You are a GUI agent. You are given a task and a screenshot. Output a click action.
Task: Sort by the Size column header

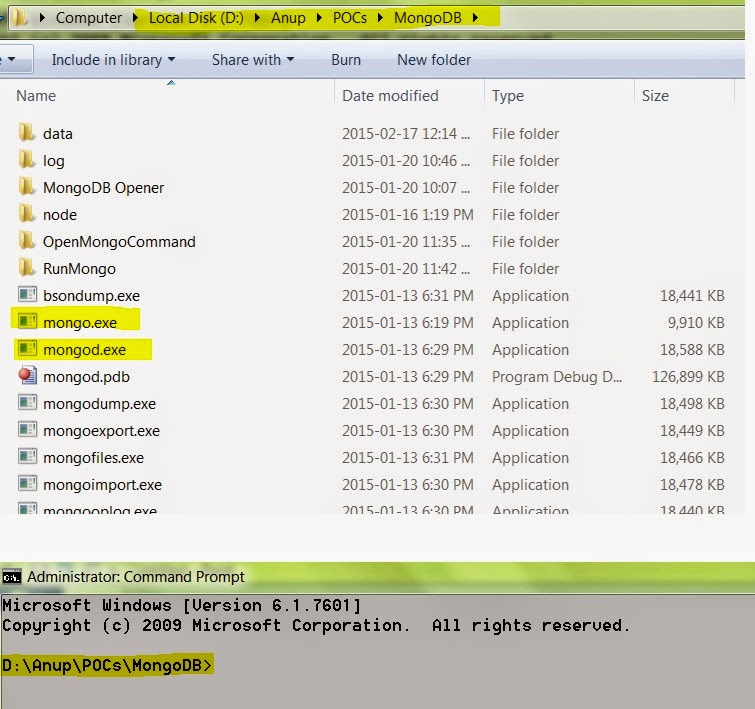point(655,96)
